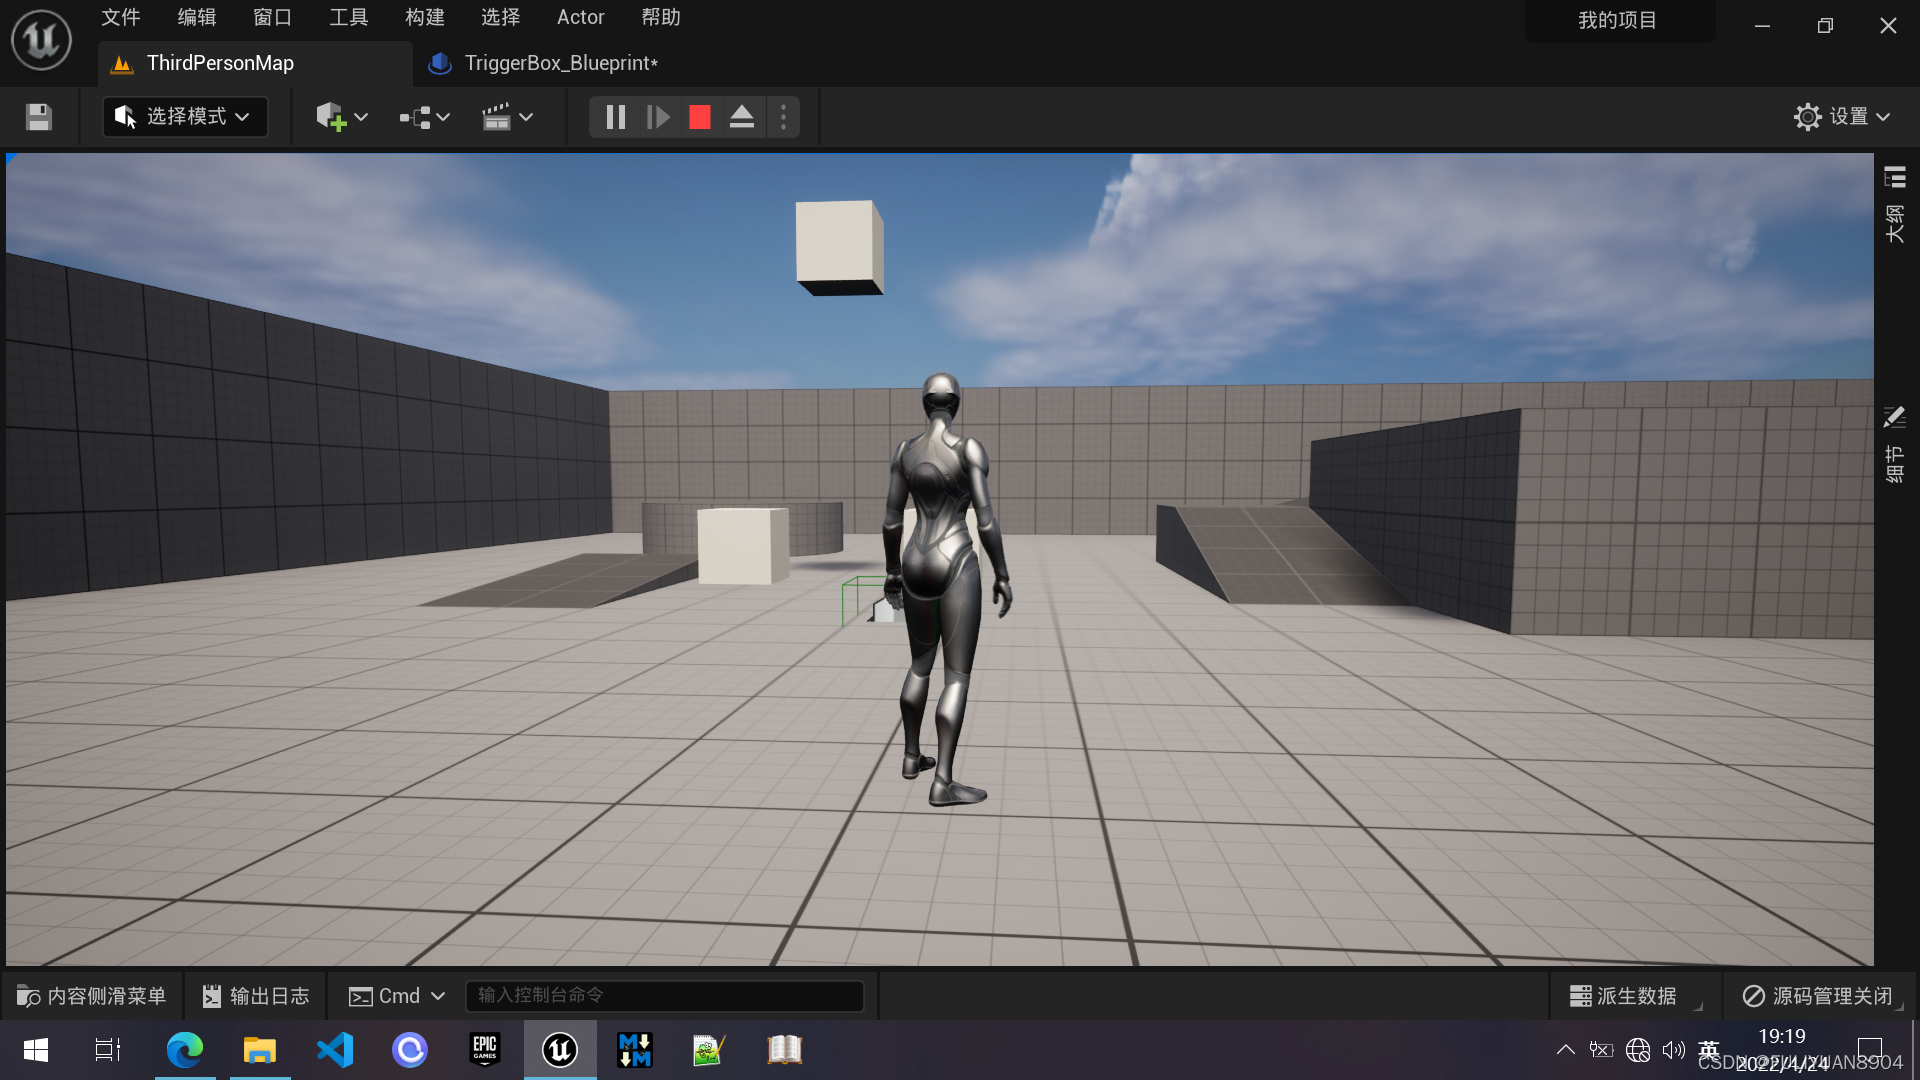Switch to the TriggerBox_Blueprint tab
Image resolution: width=1920 pixels, height=1080 pixels.
pos(560,63)
